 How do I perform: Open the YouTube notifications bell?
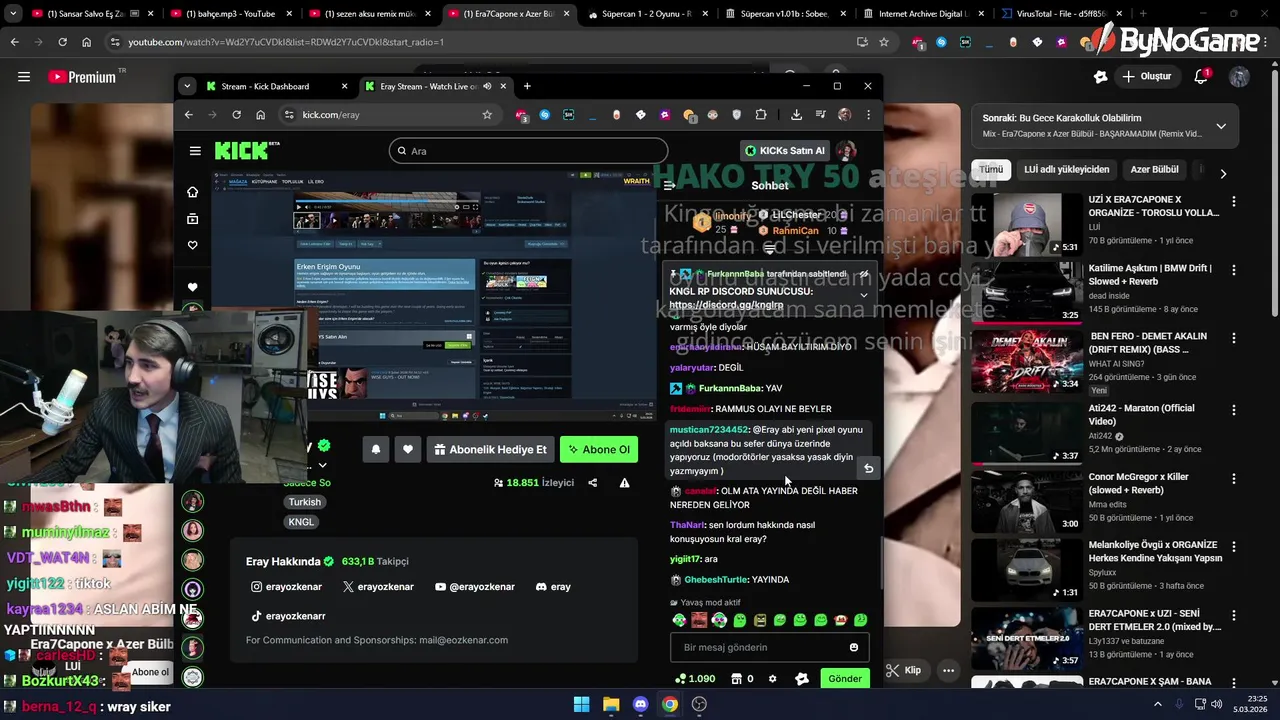[x=1201, y=77]
